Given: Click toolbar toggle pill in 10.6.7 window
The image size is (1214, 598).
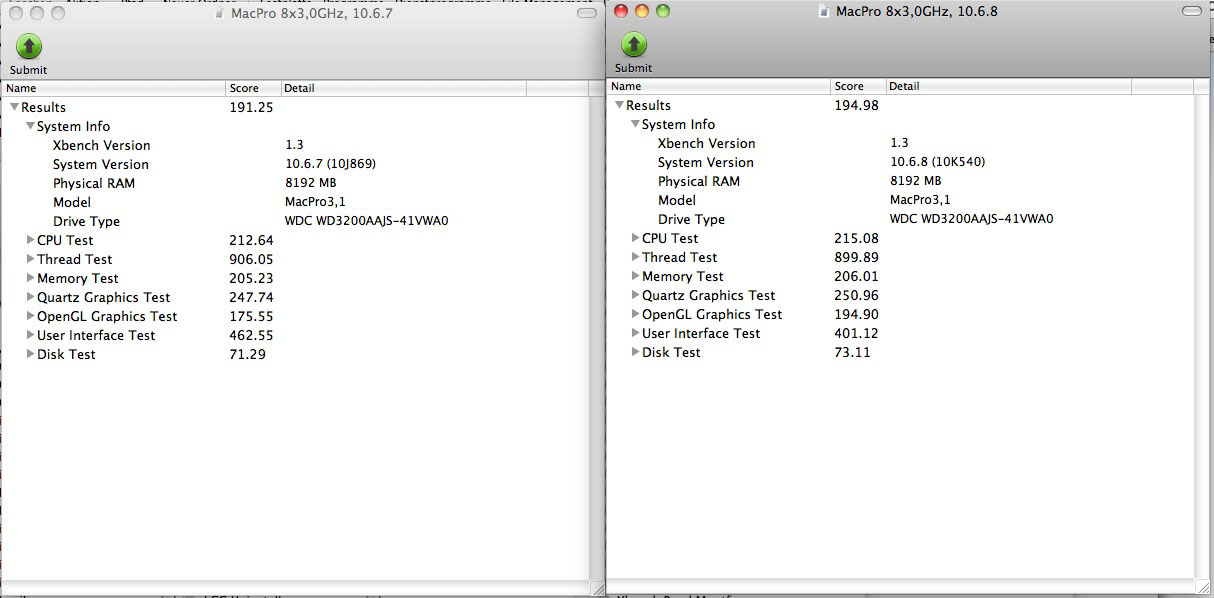Looking at the screenshot, I should (586, 13).
